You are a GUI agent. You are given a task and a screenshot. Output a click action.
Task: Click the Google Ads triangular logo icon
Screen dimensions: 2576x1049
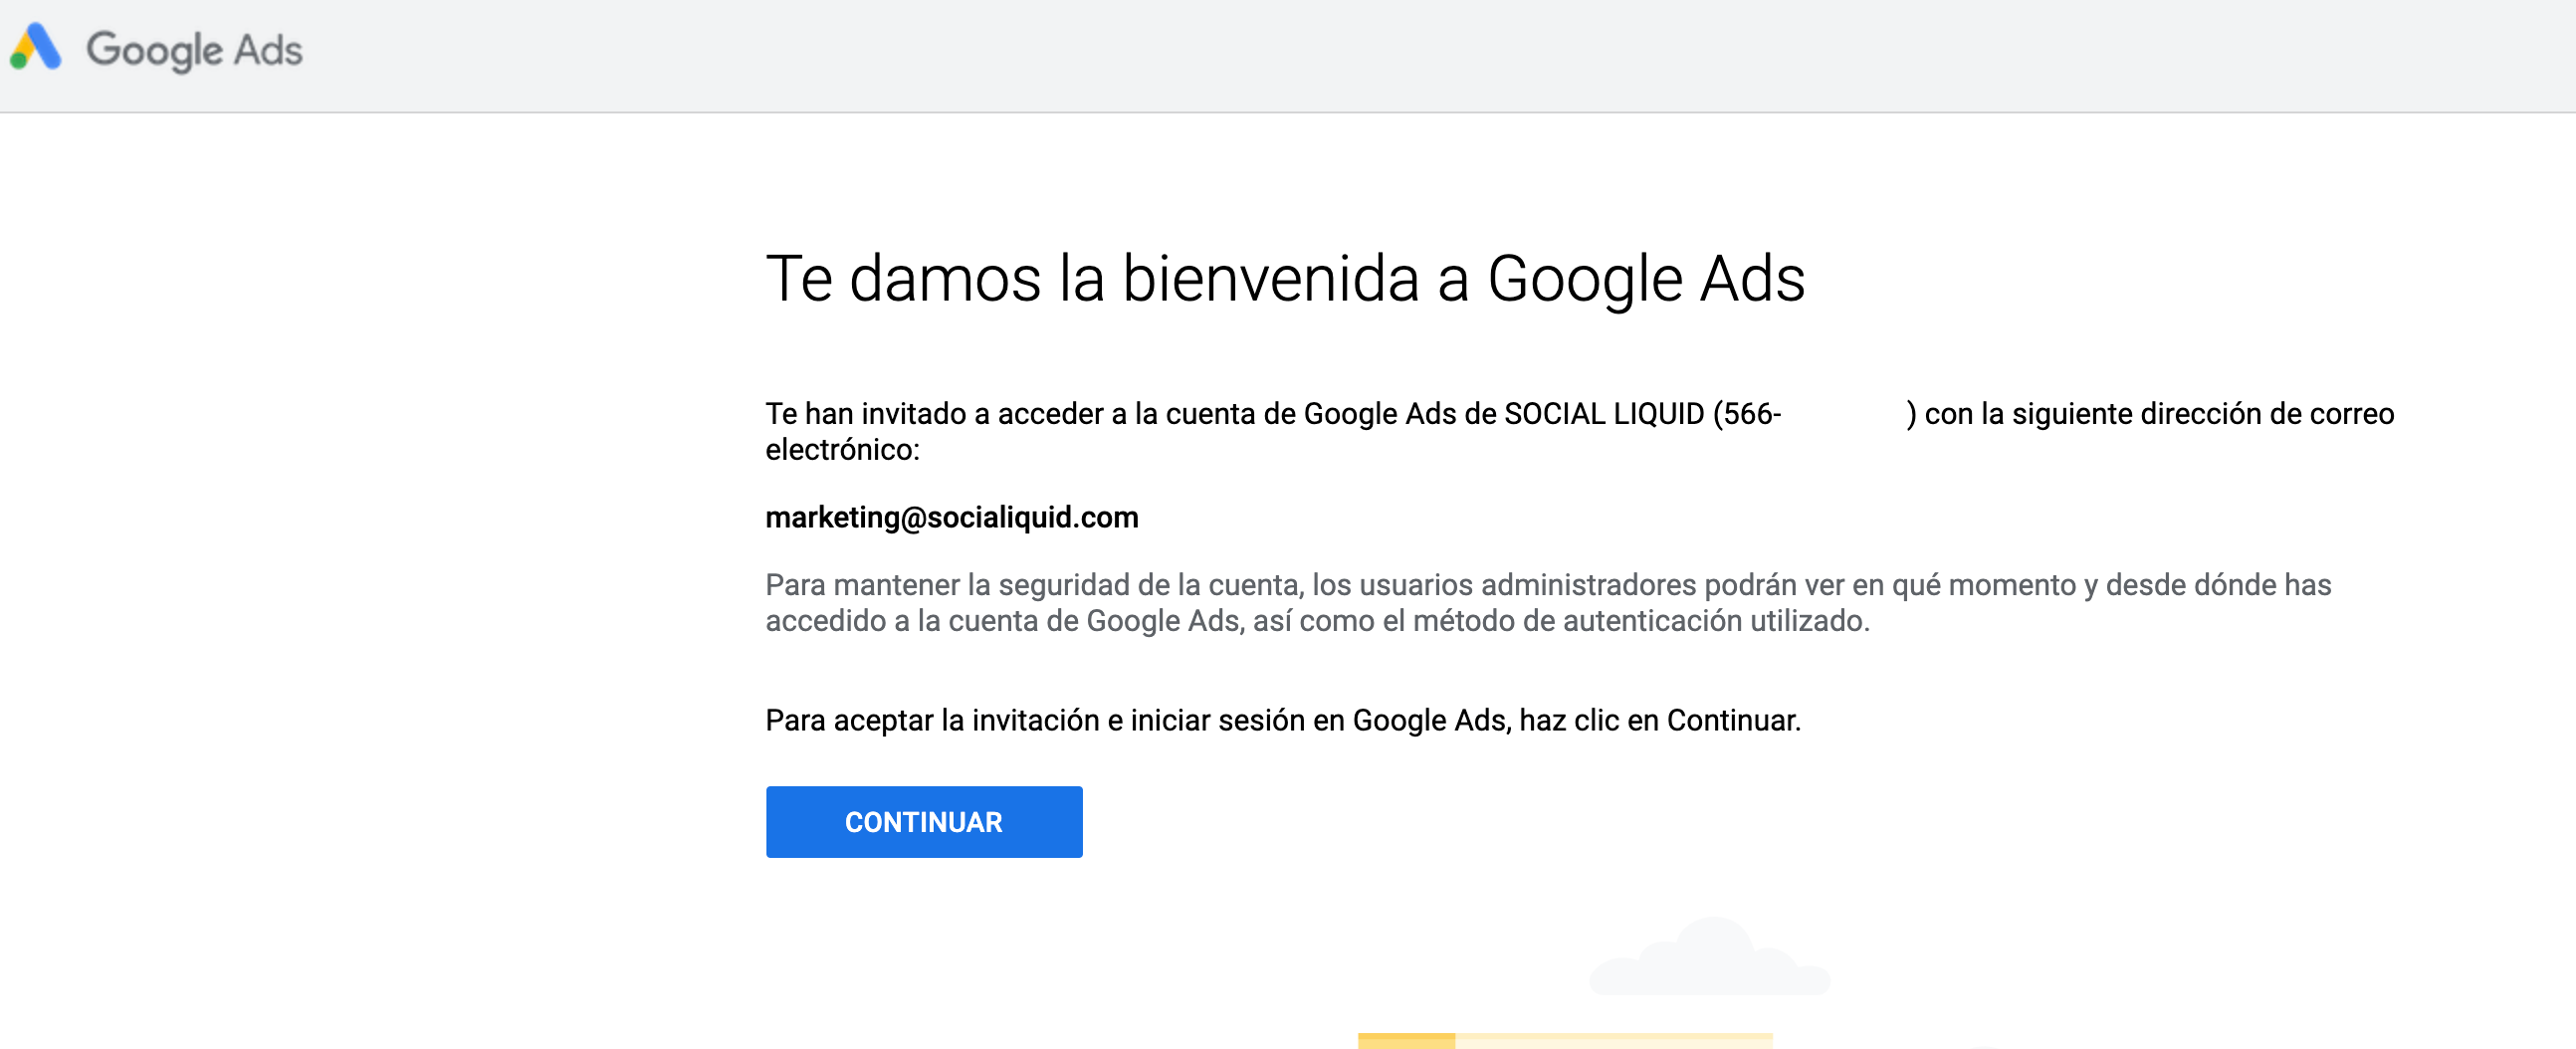36,47
